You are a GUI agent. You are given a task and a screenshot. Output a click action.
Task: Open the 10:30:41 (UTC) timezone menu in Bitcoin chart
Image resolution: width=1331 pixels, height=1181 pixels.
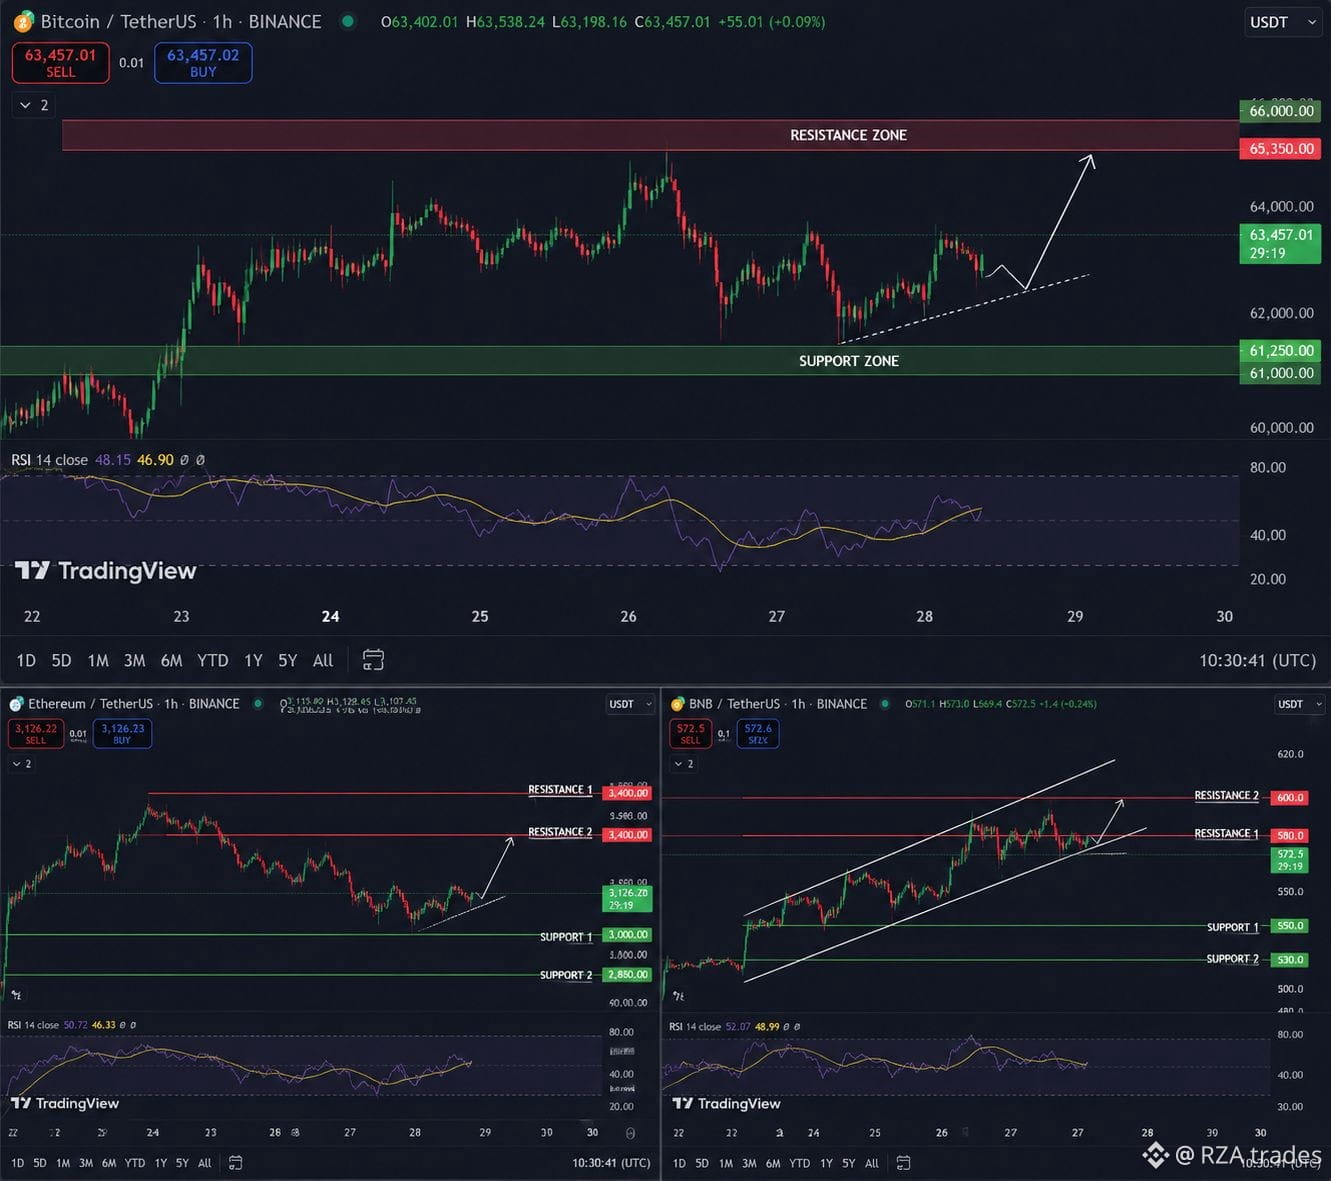coord(1257,660)
